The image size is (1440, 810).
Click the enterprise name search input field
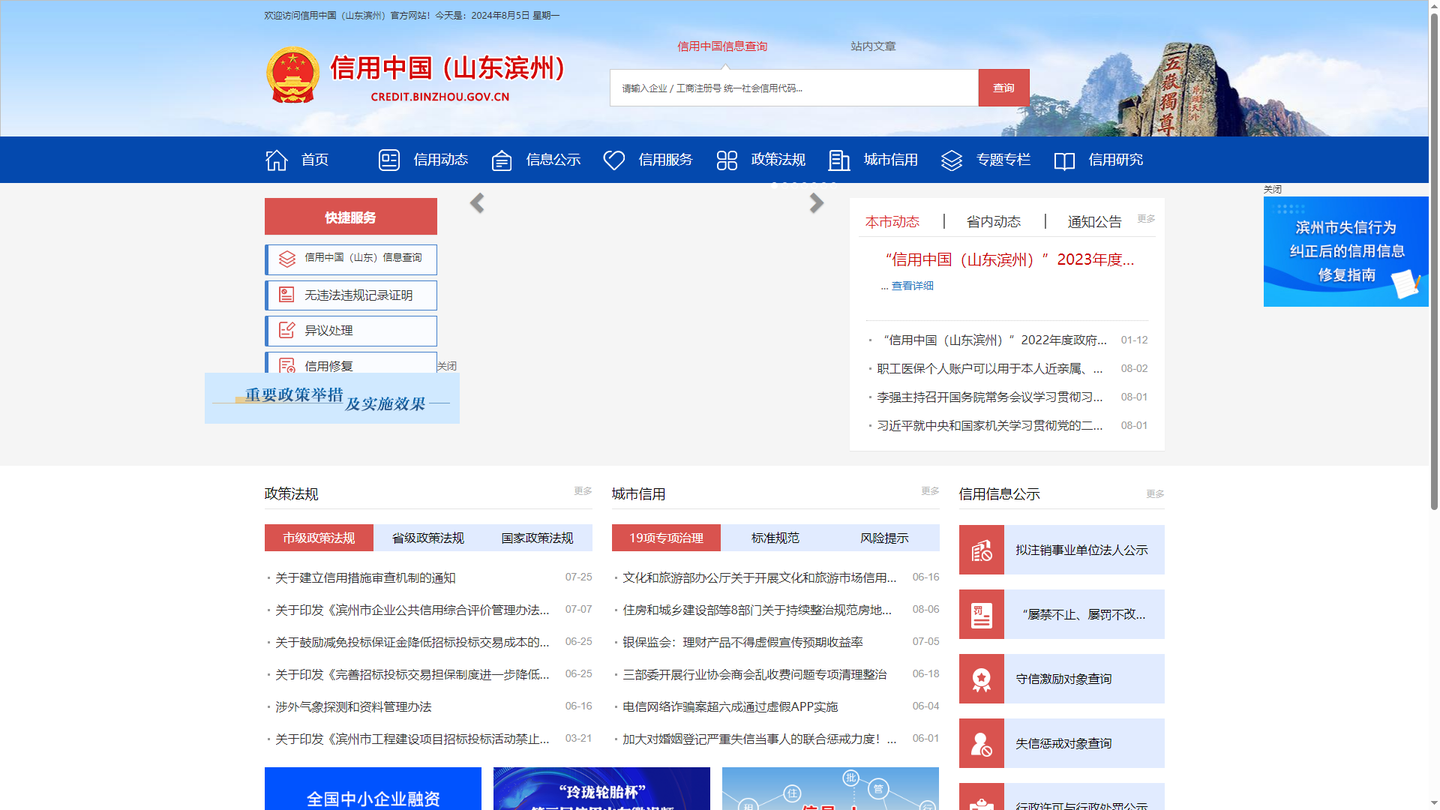(794, 88)
